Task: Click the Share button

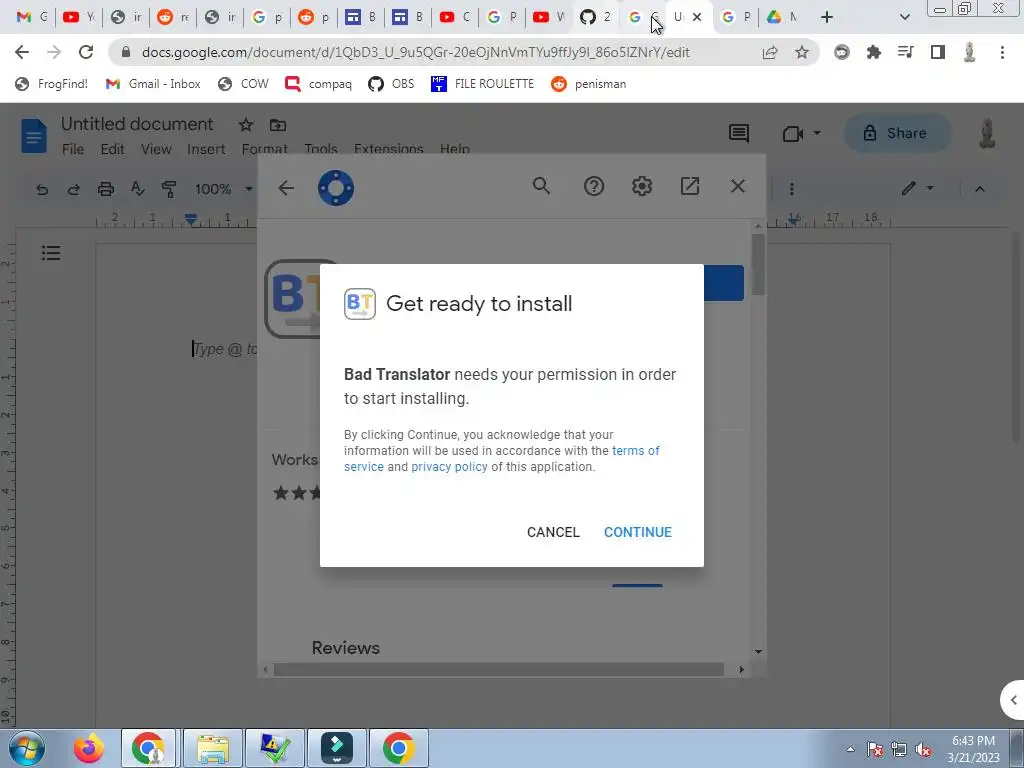Action: (x=897, y=133)
